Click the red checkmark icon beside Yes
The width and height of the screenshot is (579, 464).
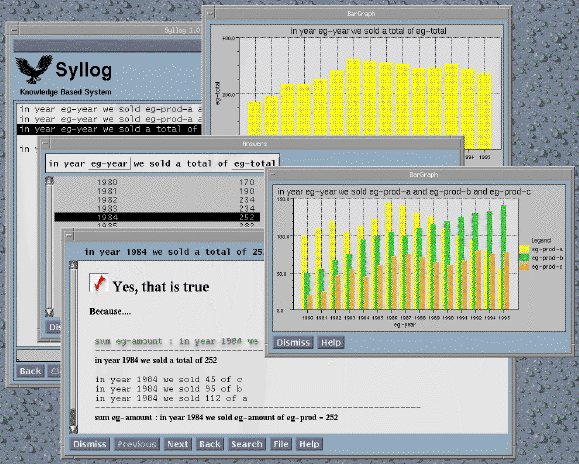(99, 283)
